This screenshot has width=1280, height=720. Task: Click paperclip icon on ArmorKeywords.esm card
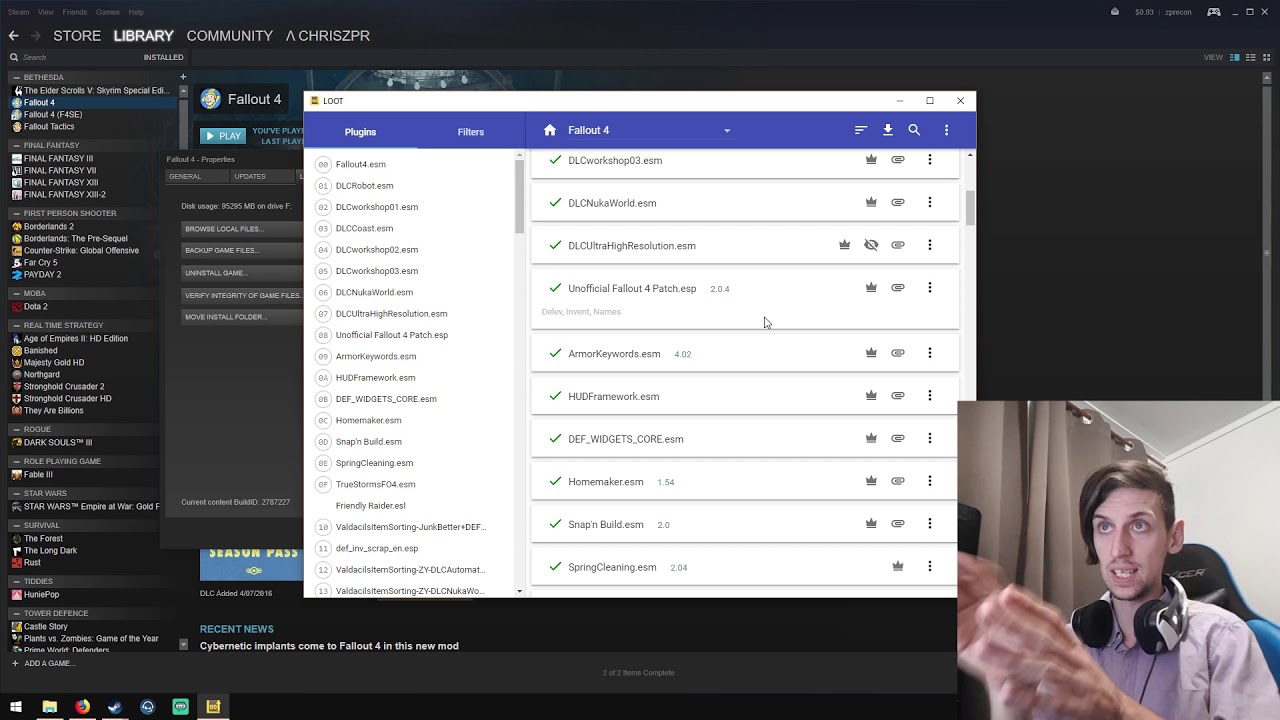coord(898,353)
